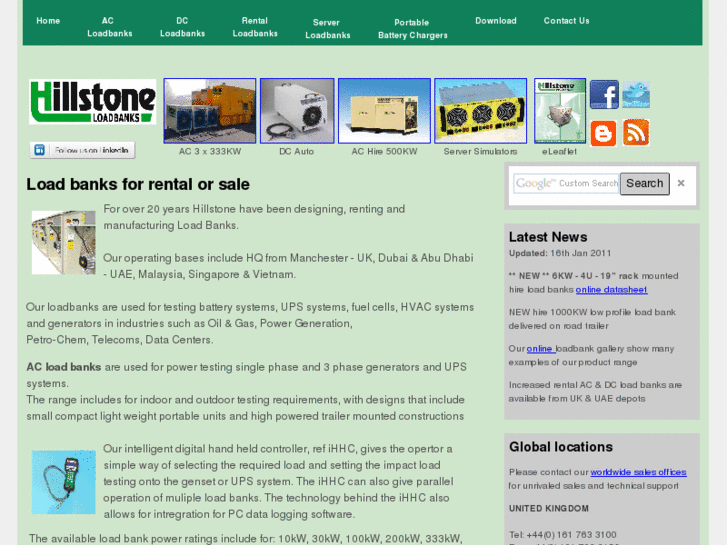This screenshot has width=727, height=545.
Task: Open the Twitter bird icon
Action: [x=636, y=95]
